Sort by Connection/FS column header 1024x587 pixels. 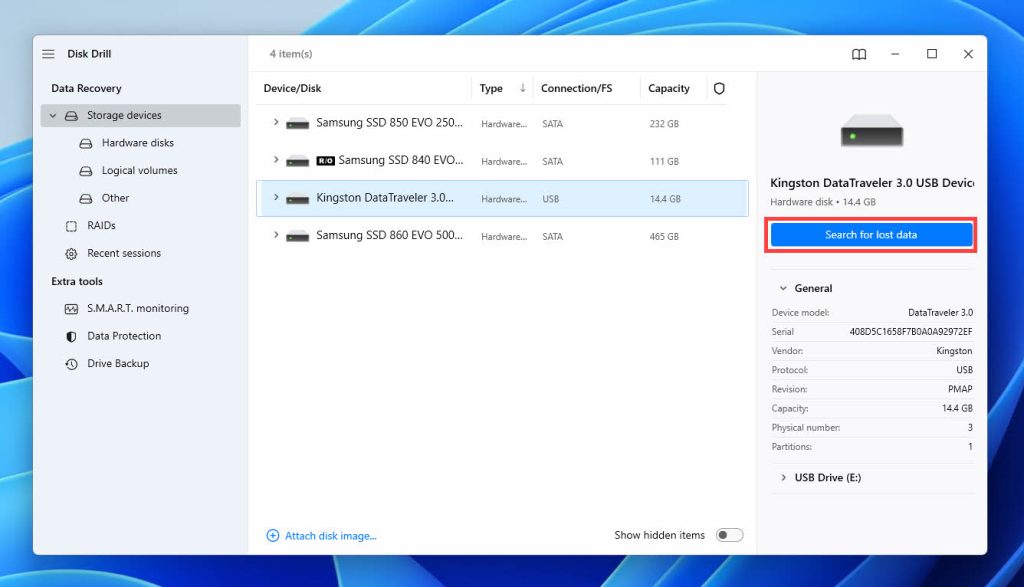[576, 88]
